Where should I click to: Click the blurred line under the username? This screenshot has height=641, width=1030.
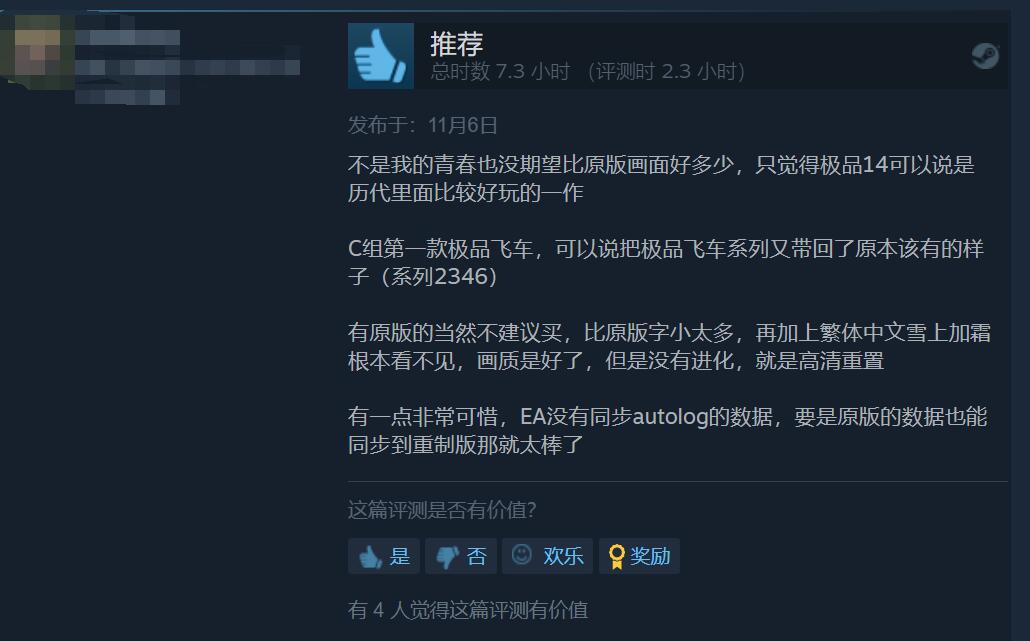click(x=188, y=67)
